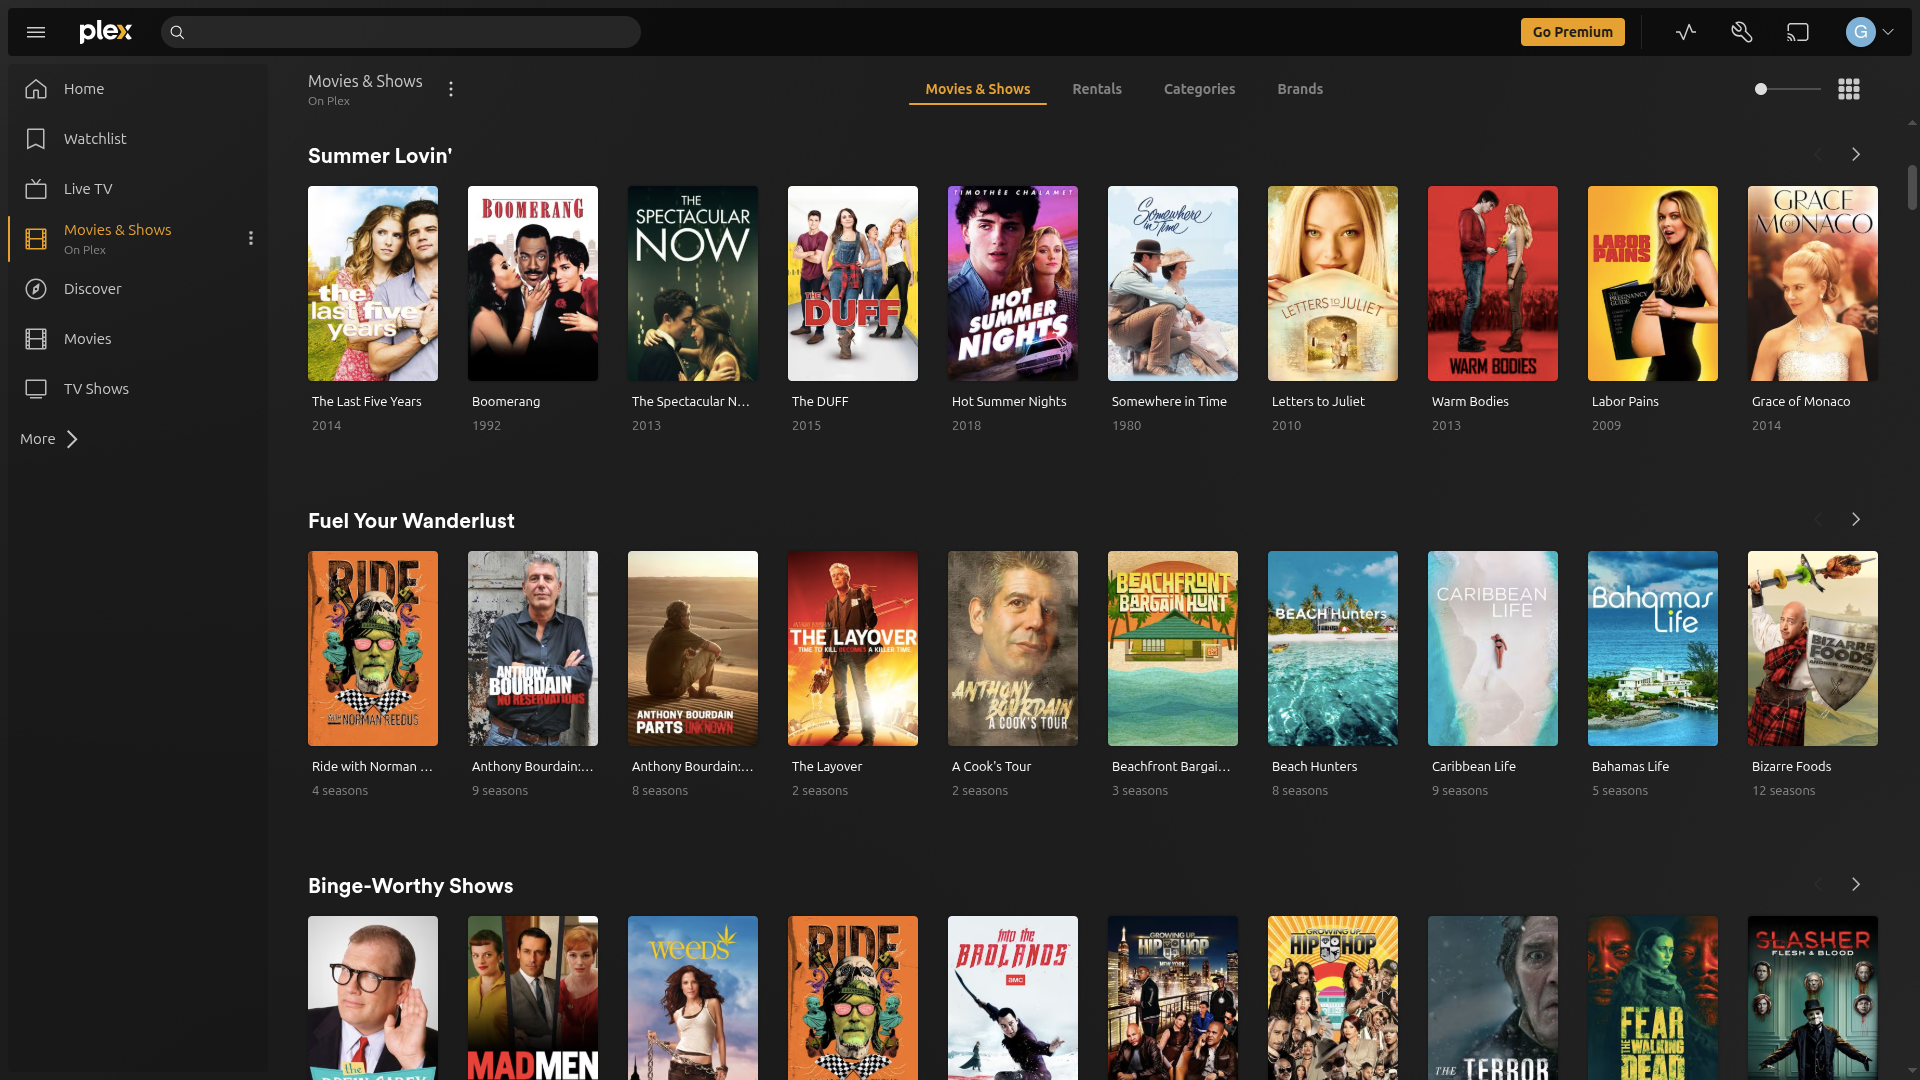This screenshot has width=1920, height=1080.
Task: Expand the account avatar dropdown
Action: [1869, 31]
